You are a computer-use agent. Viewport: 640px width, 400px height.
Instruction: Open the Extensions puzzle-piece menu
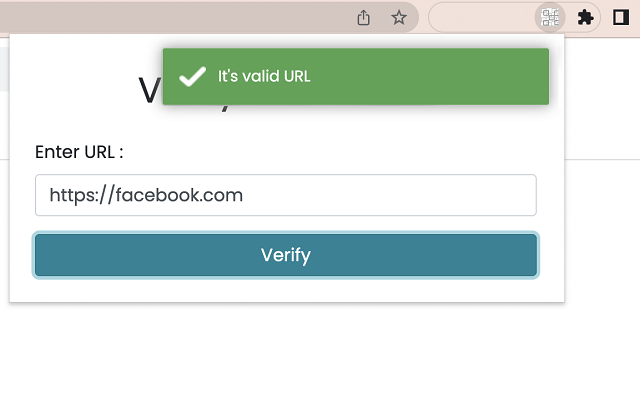coord(586,17)
